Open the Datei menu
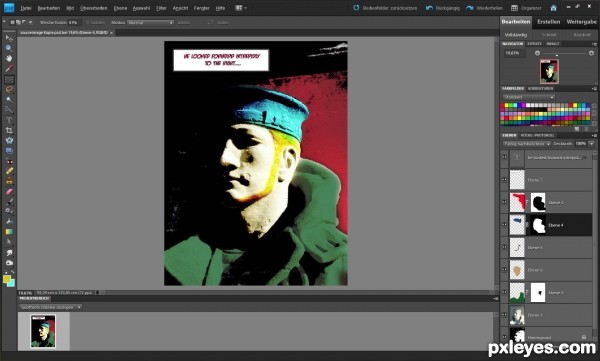The image size is (600, 361). (26, 8)
